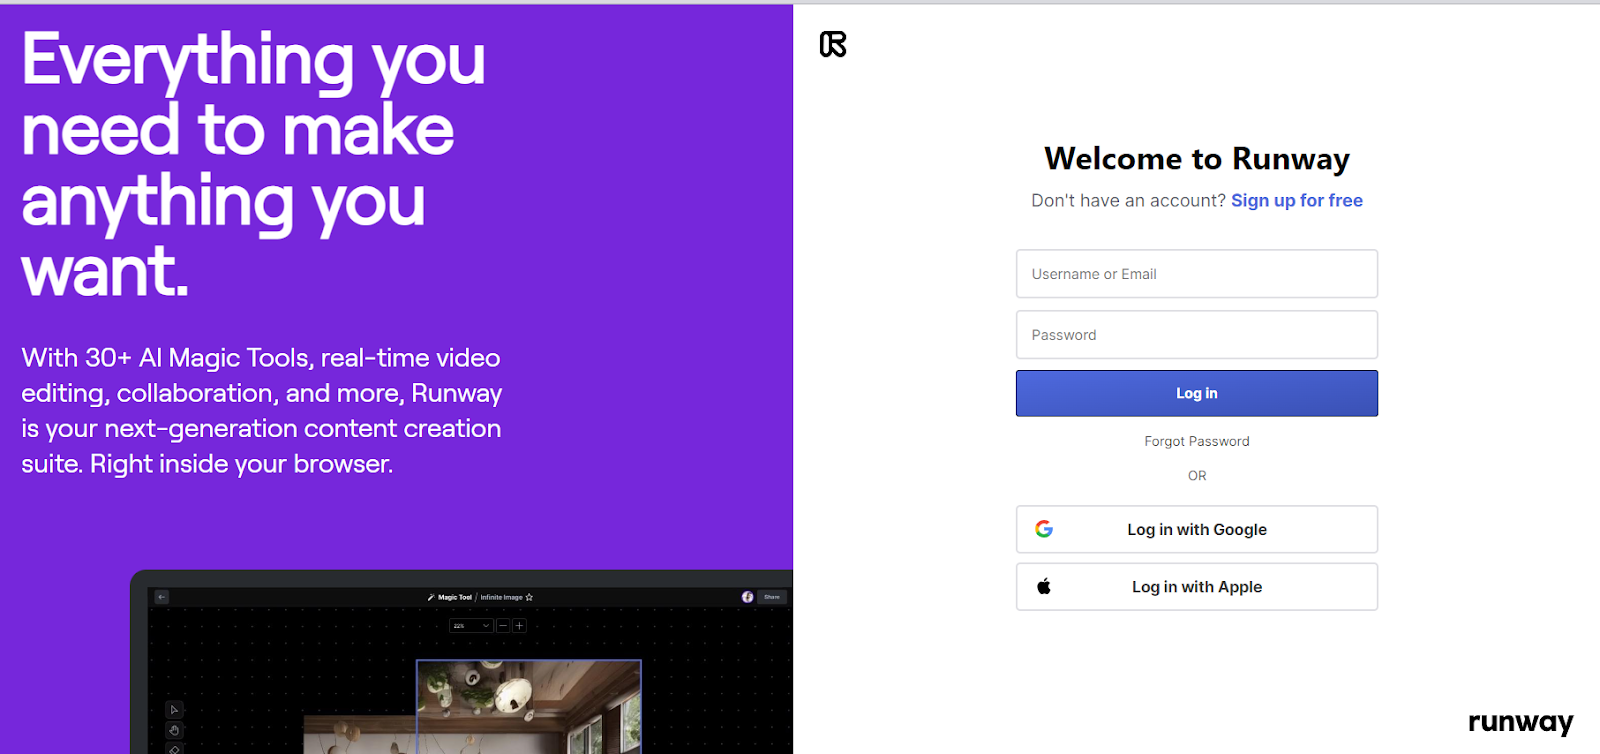Click the OR separator text
The height and width of the screenshot is (754, 1600).
1197,476
